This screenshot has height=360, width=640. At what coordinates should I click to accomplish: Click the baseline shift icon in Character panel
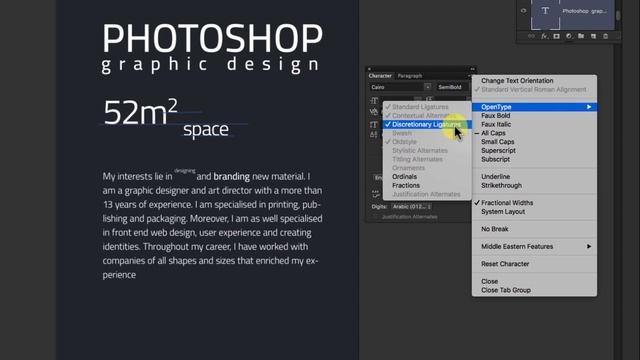pyautogui.click(x=373, y=135)
